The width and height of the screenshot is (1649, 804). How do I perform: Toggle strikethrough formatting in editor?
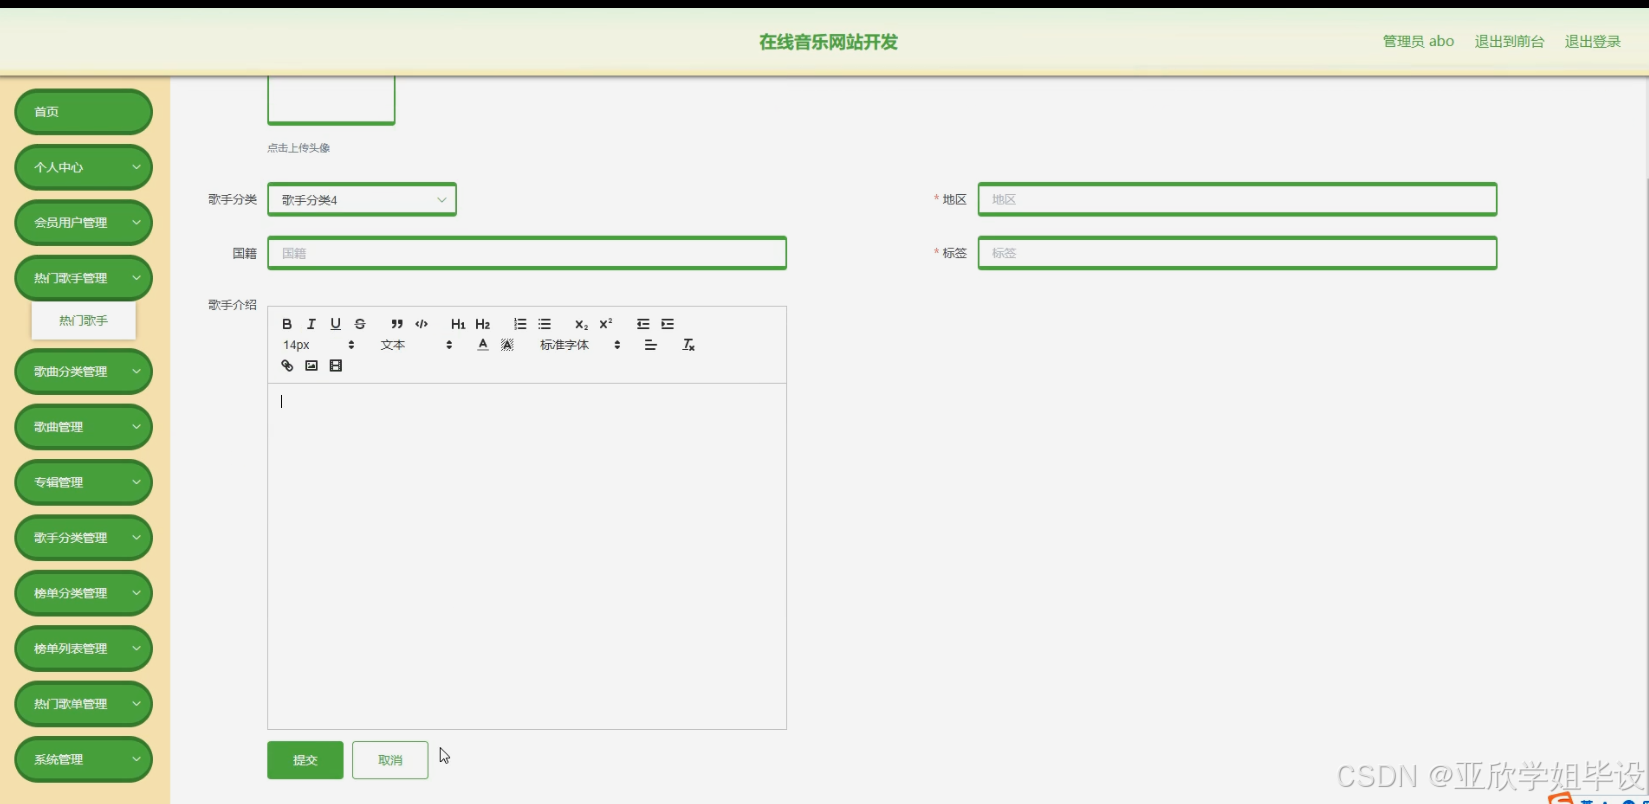pyautogui.click(x=360, y=324)
